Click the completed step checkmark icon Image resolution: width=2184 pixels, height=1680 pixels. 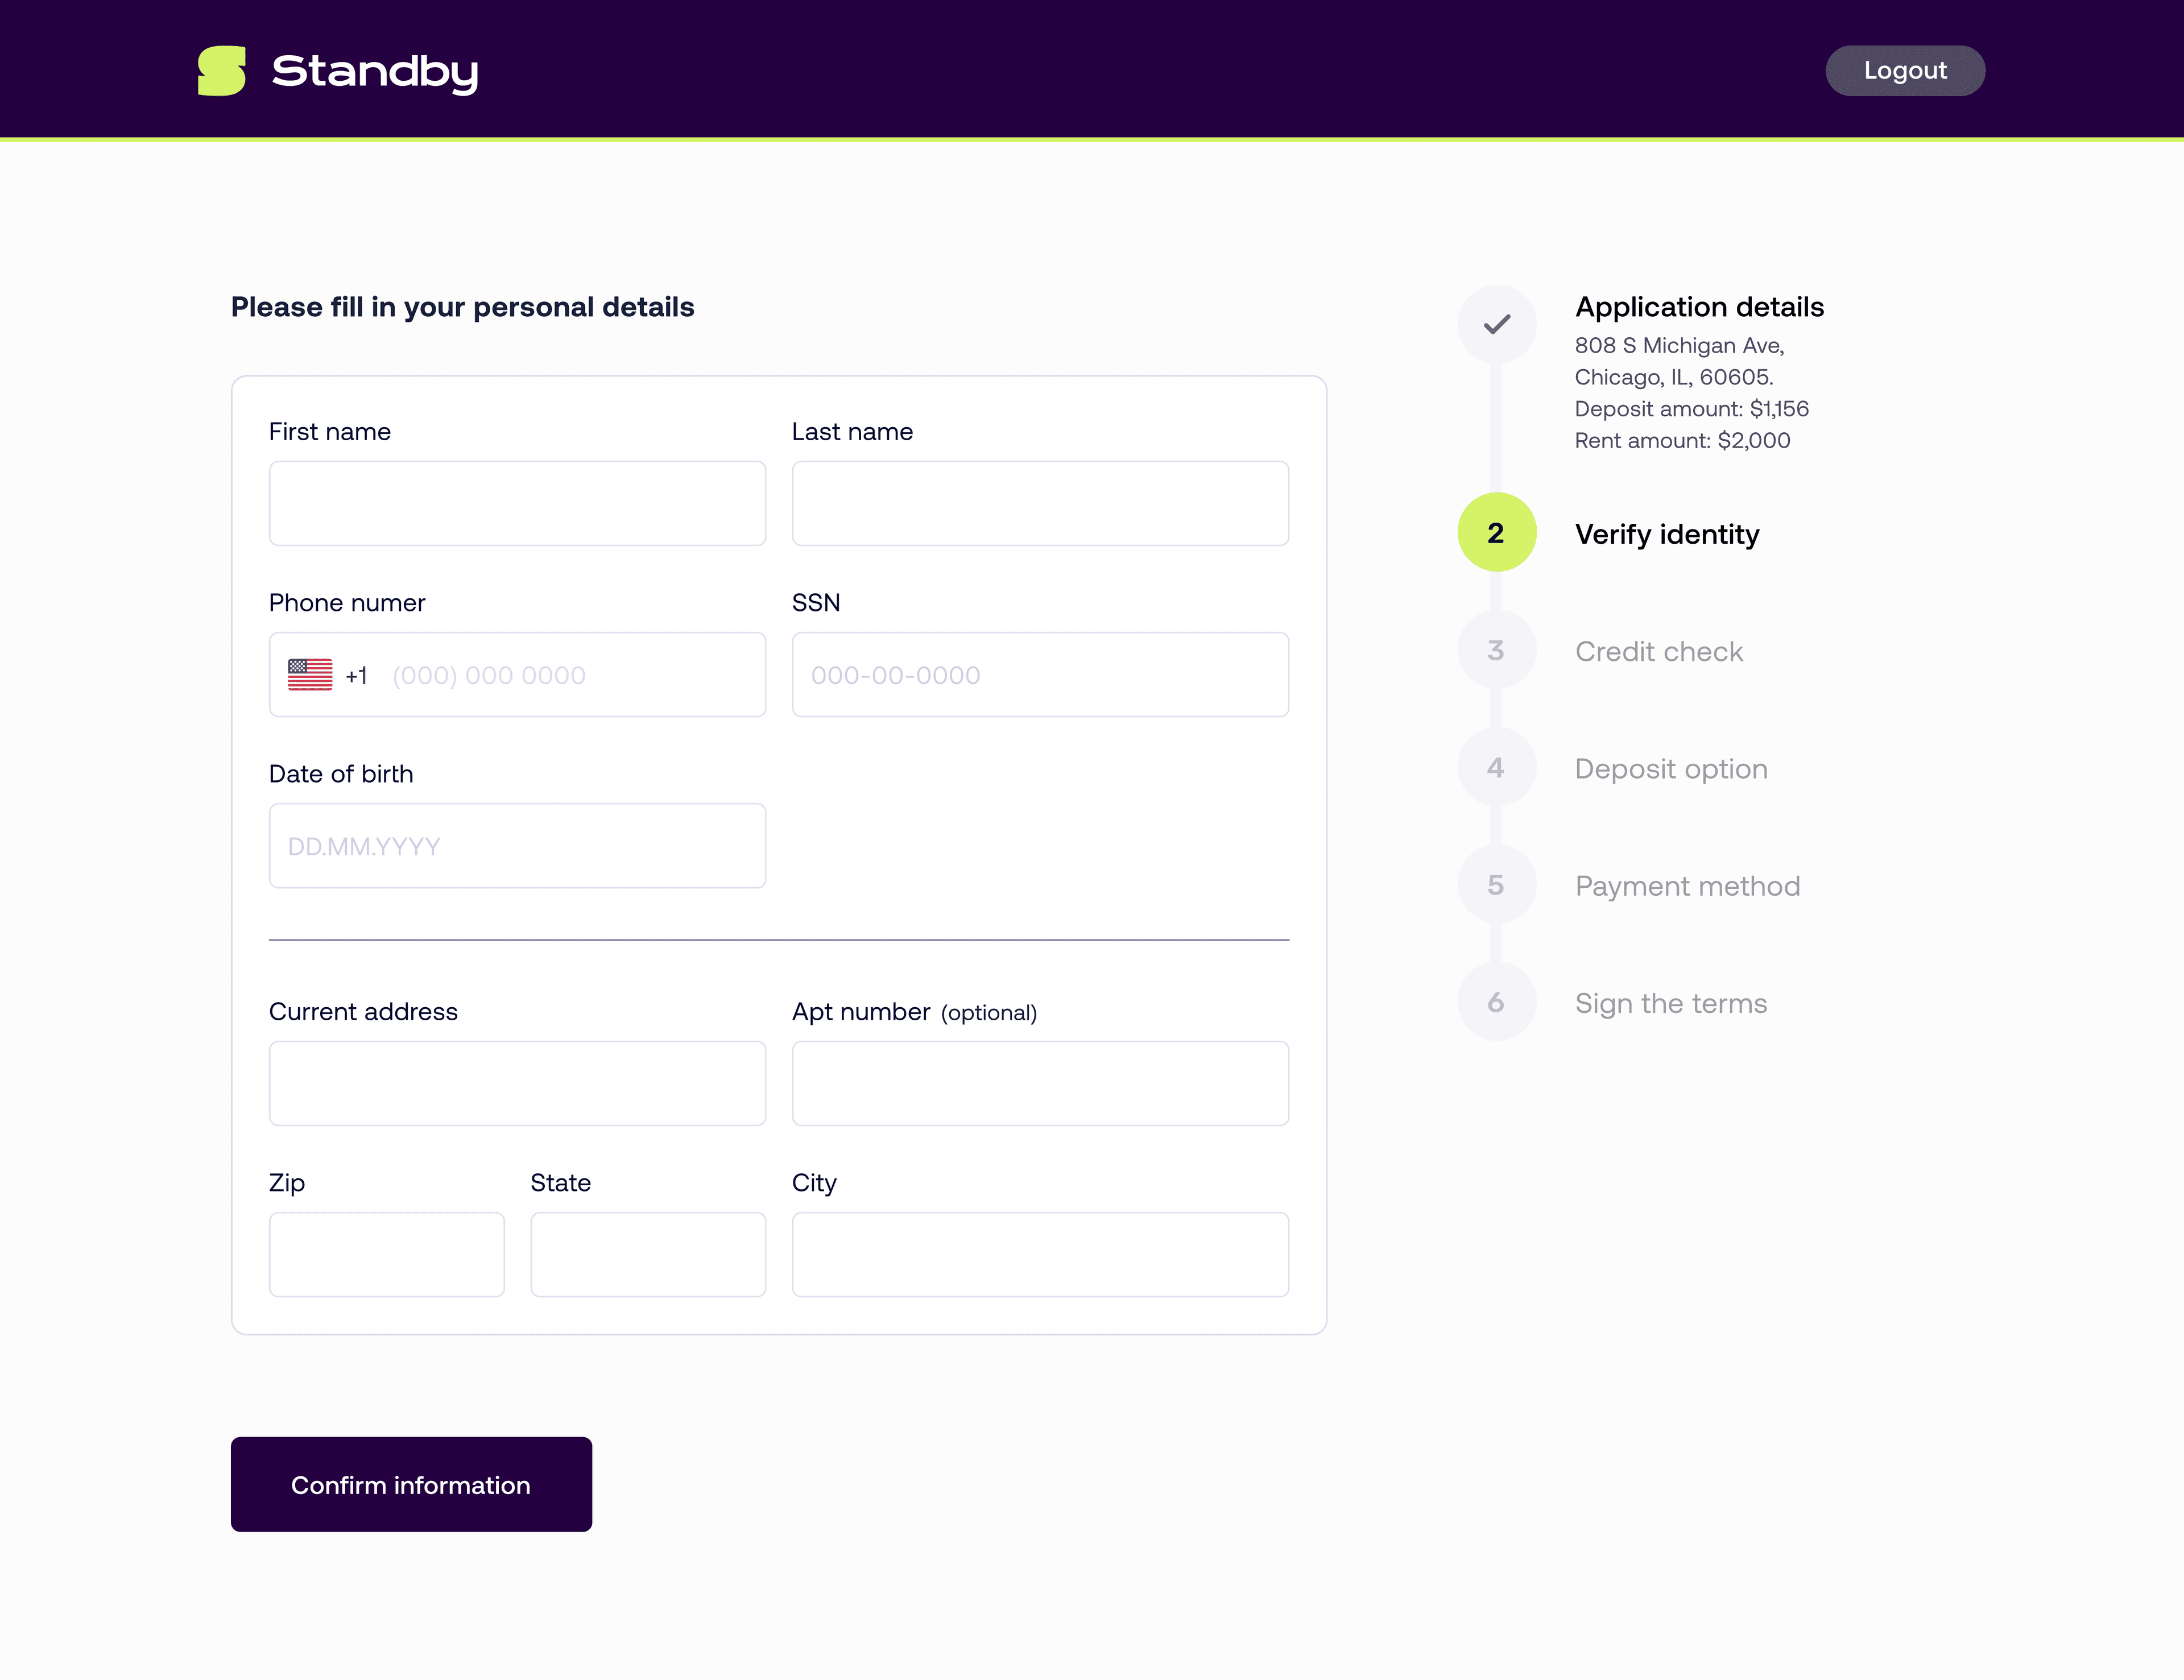(1496, 324)
